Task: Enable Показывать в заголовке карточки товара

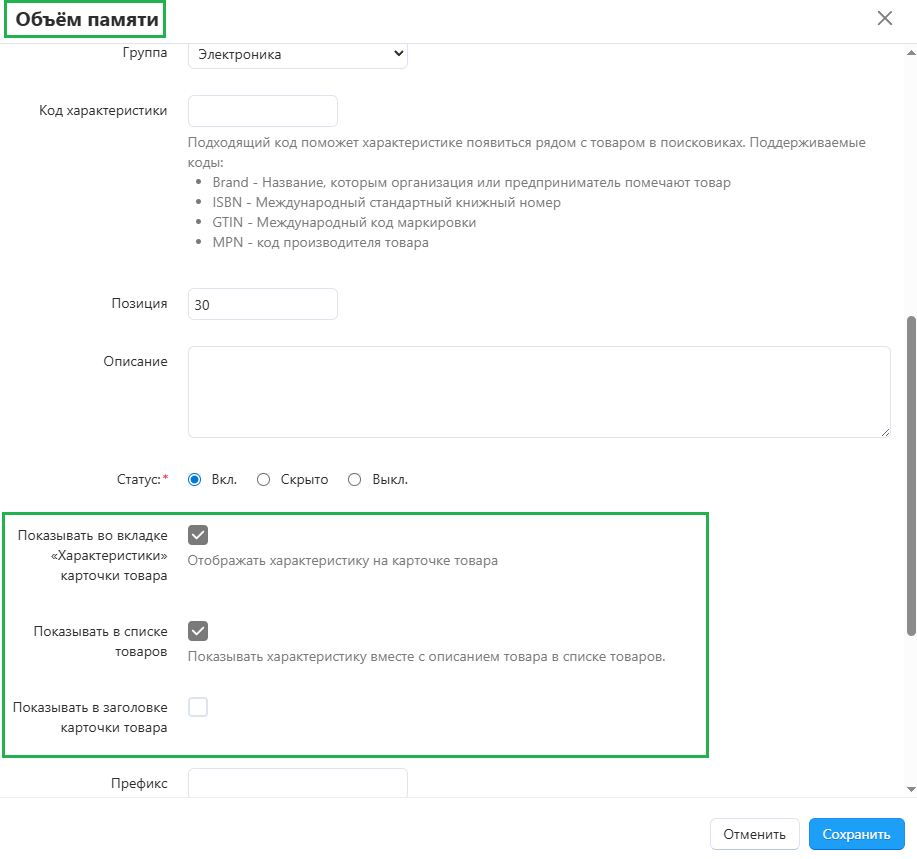Action: click(x=198, y=707)
